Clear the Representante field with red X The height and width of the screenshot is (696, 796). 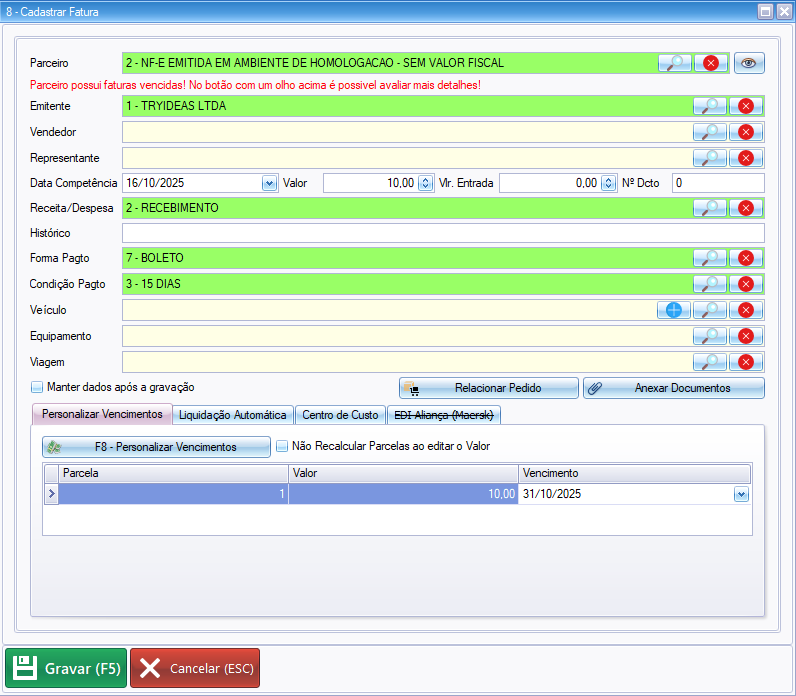746,158
